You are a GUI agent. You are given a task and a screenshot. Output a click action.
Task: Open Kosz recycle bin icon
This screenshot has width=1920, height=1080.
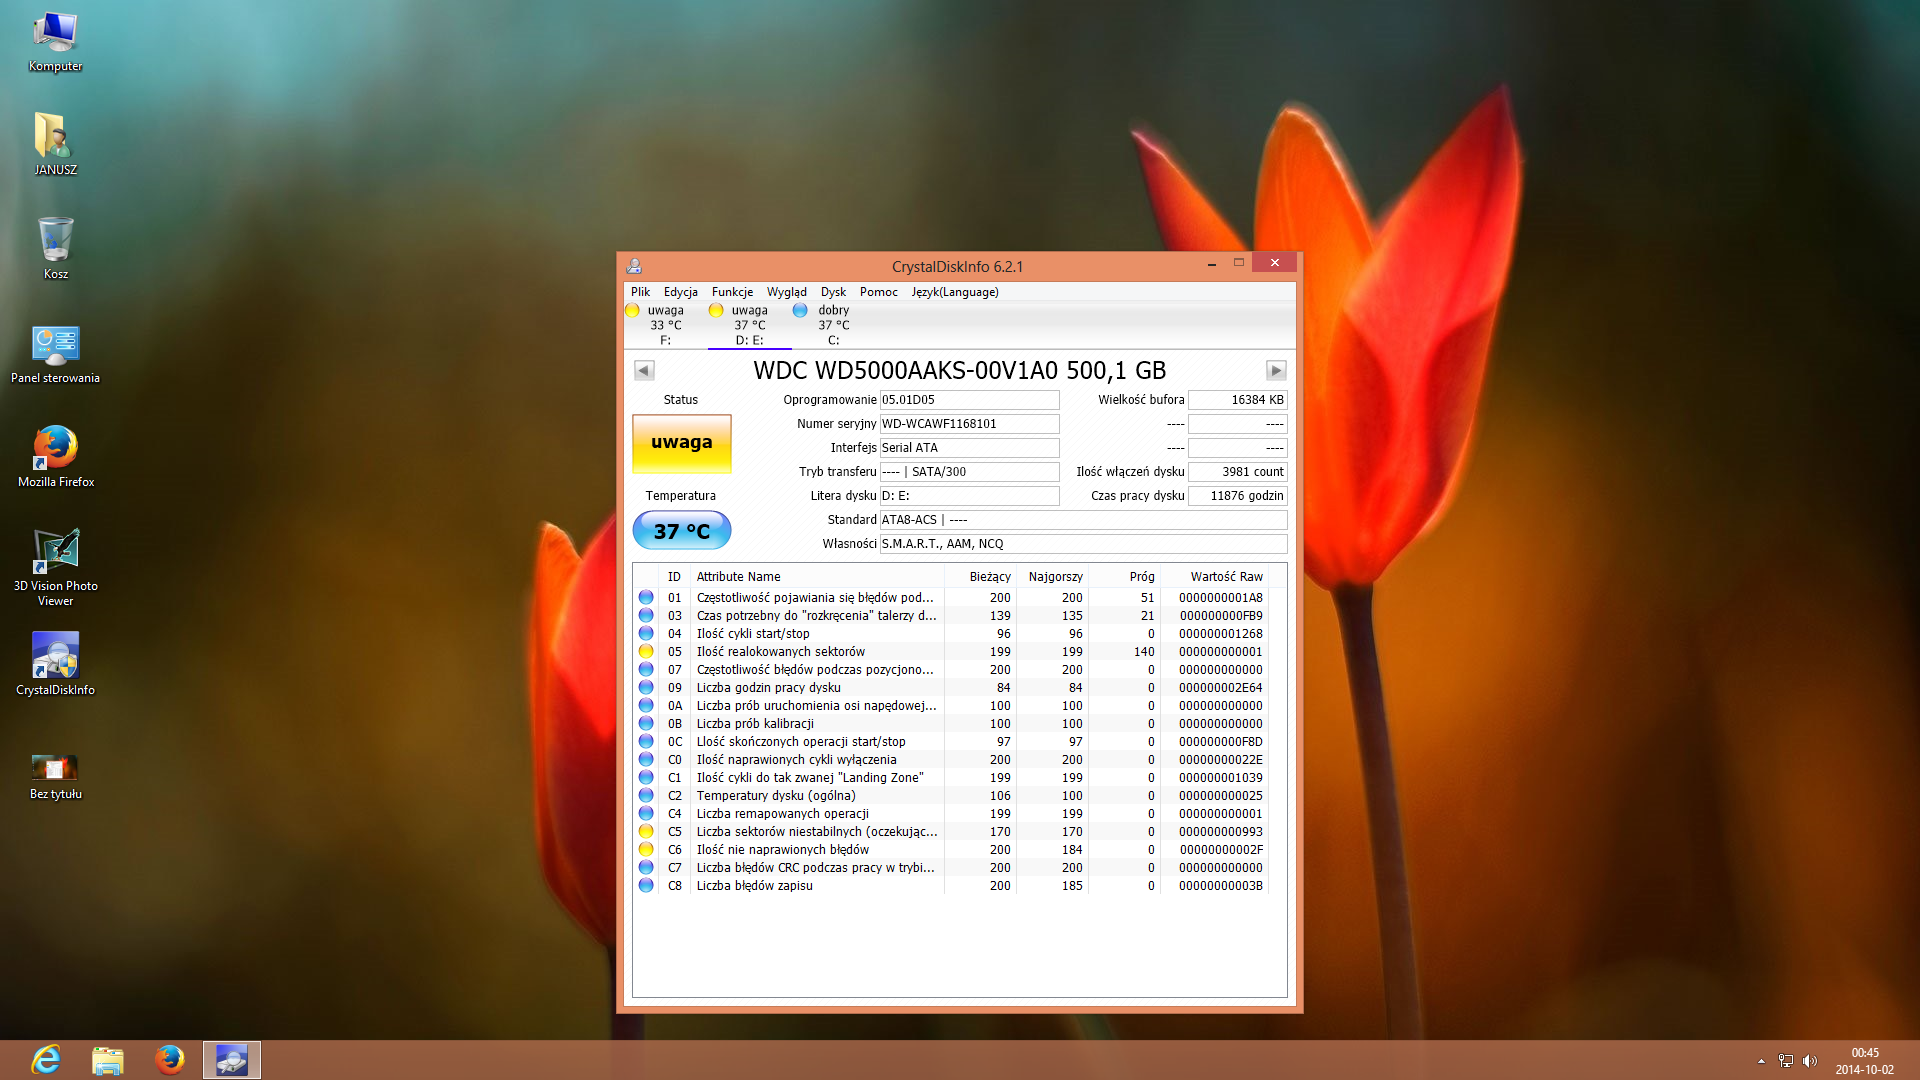(x=55, y=249)
